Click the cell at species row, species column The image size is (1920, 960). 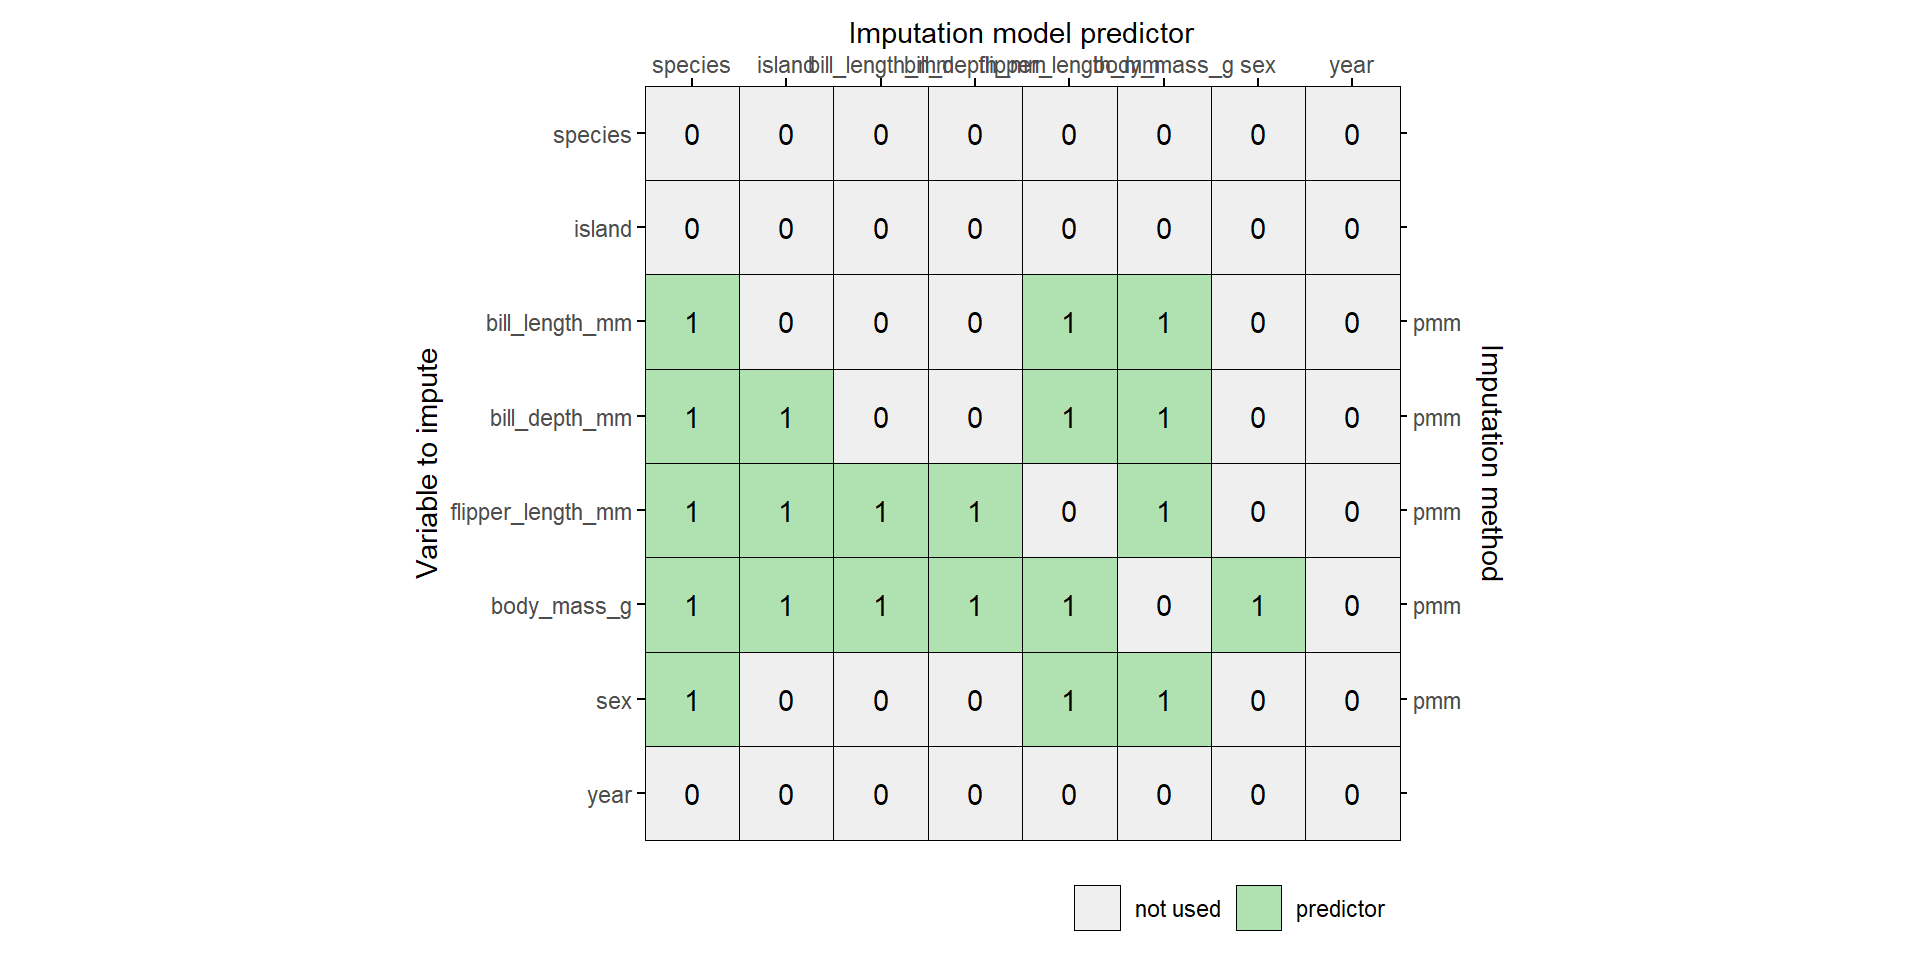[x=692, y=134]
